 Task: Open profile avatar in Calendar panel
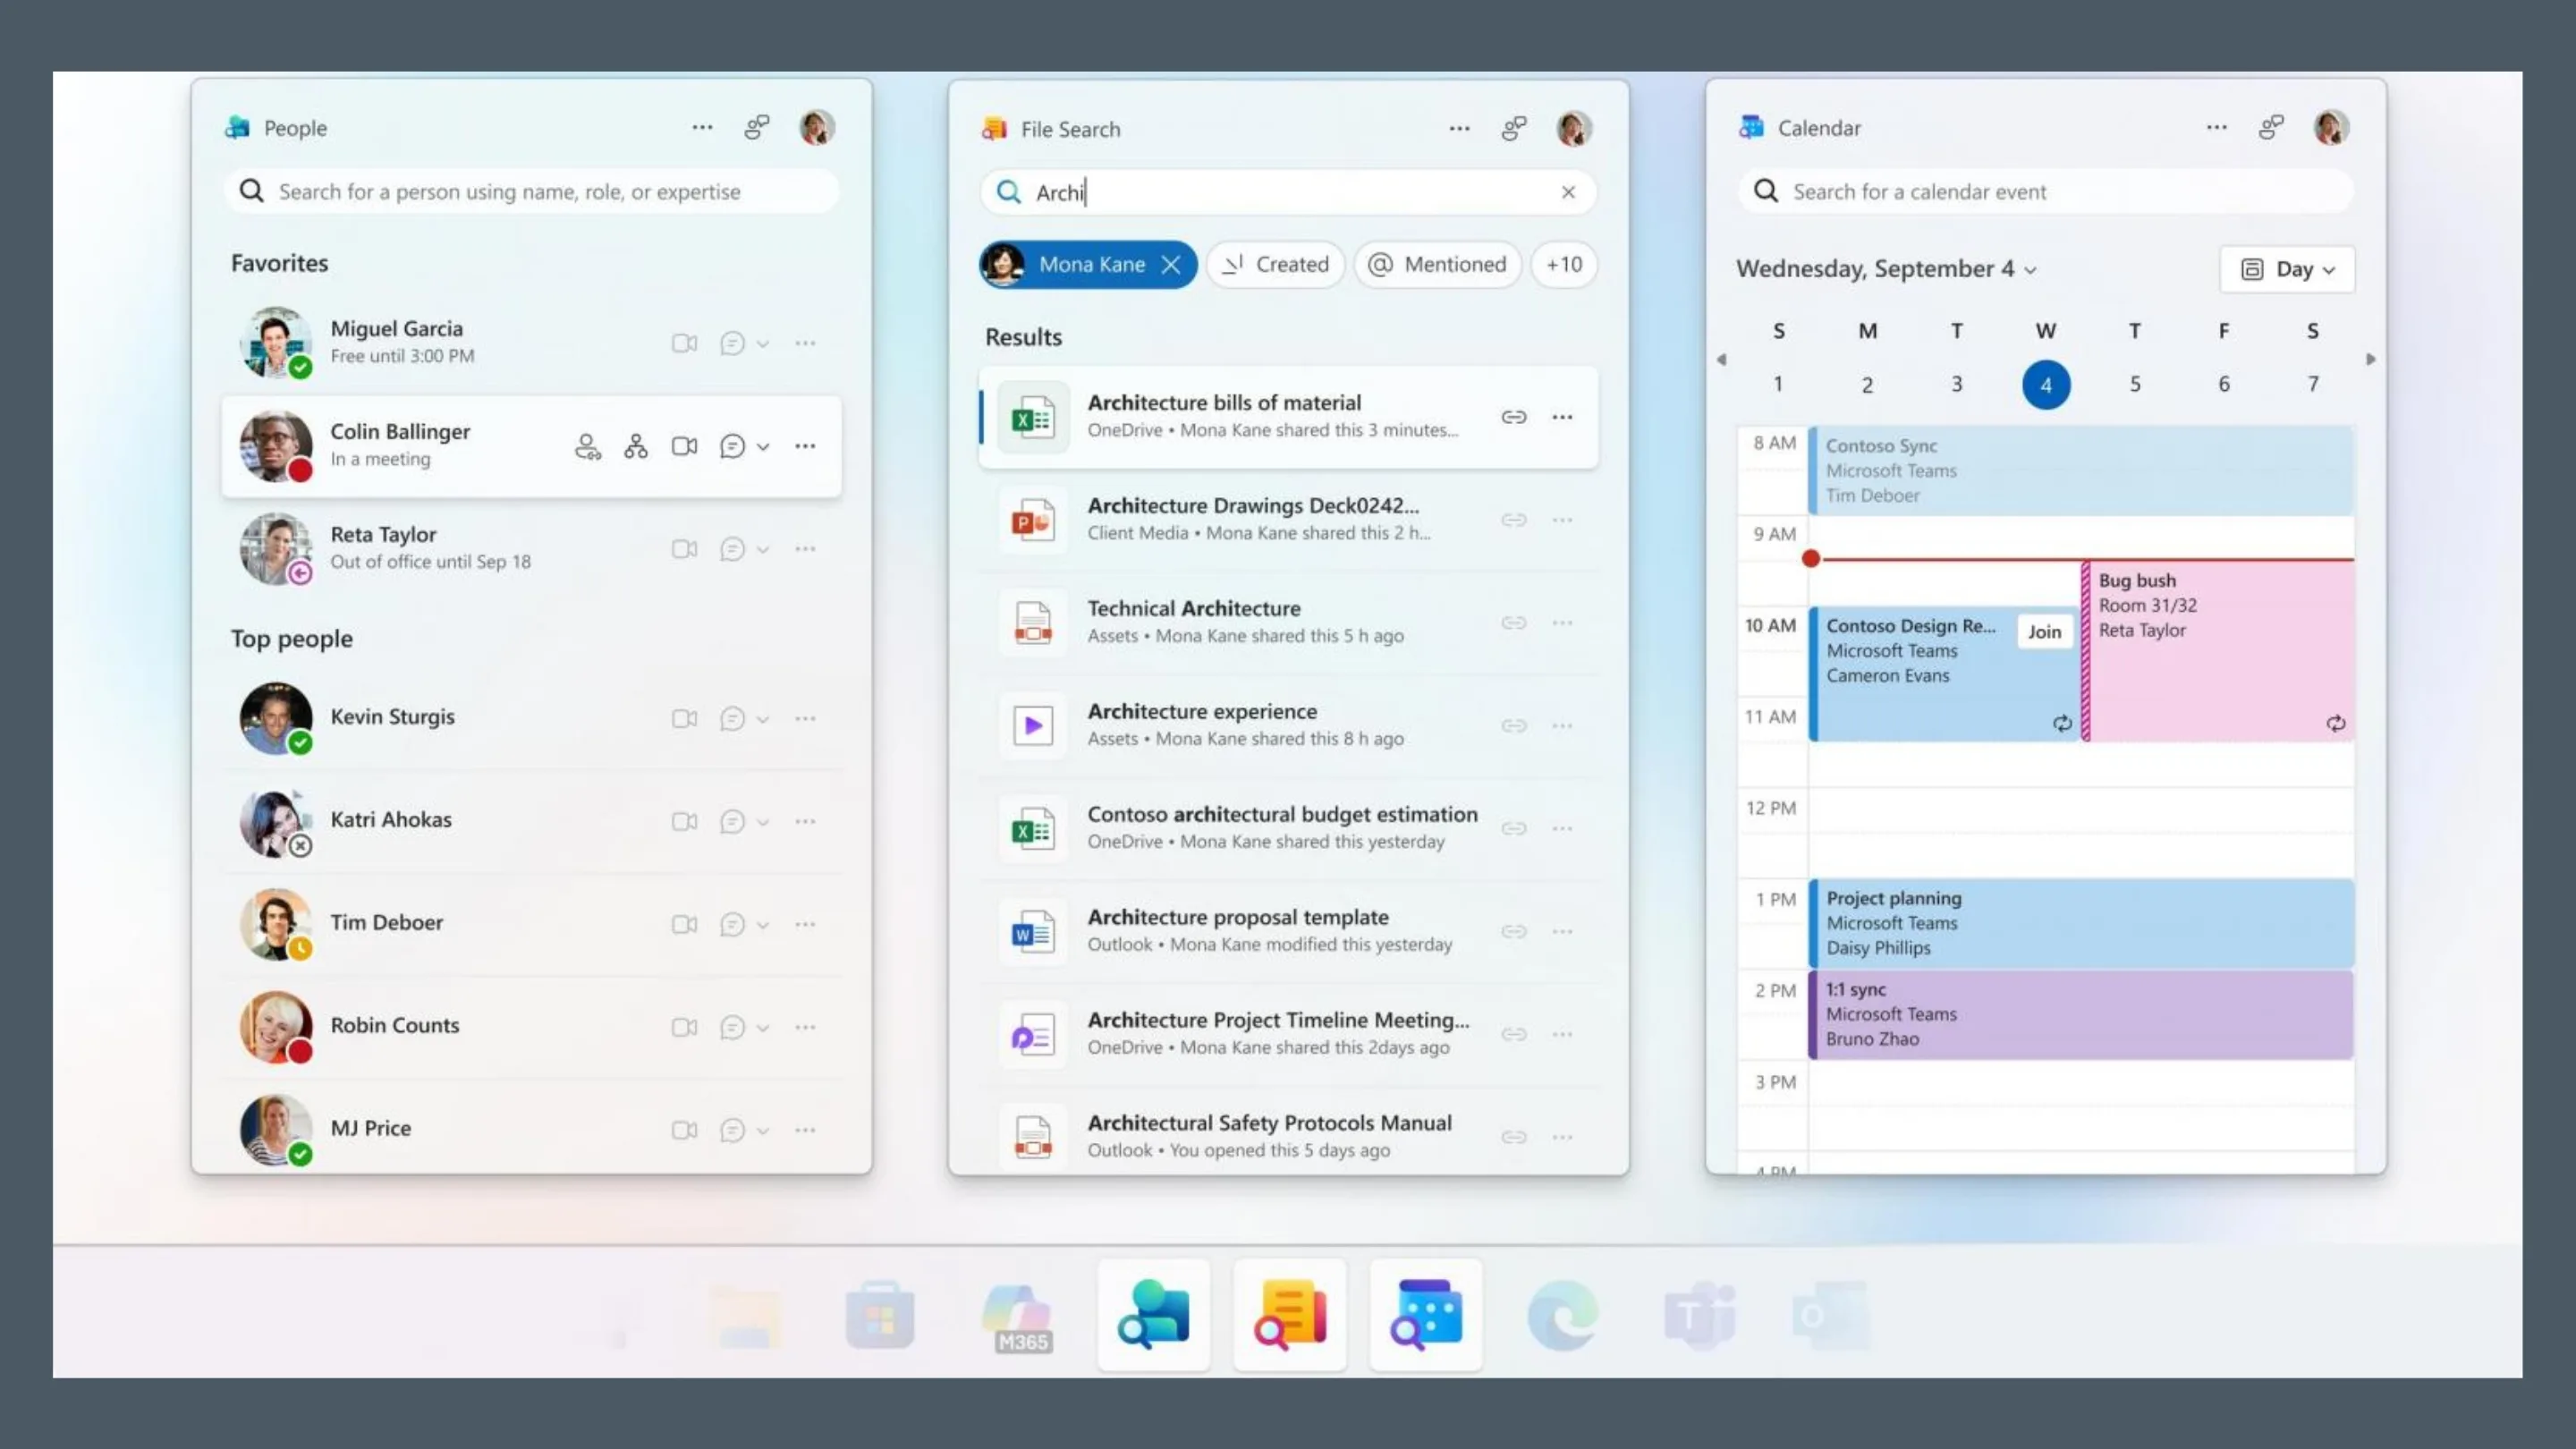click(2331, 127)
